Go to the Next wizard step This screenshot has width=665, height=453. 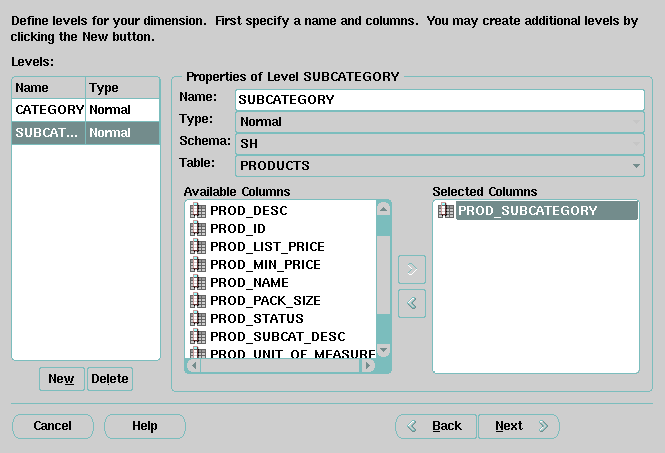pos(517,426)
